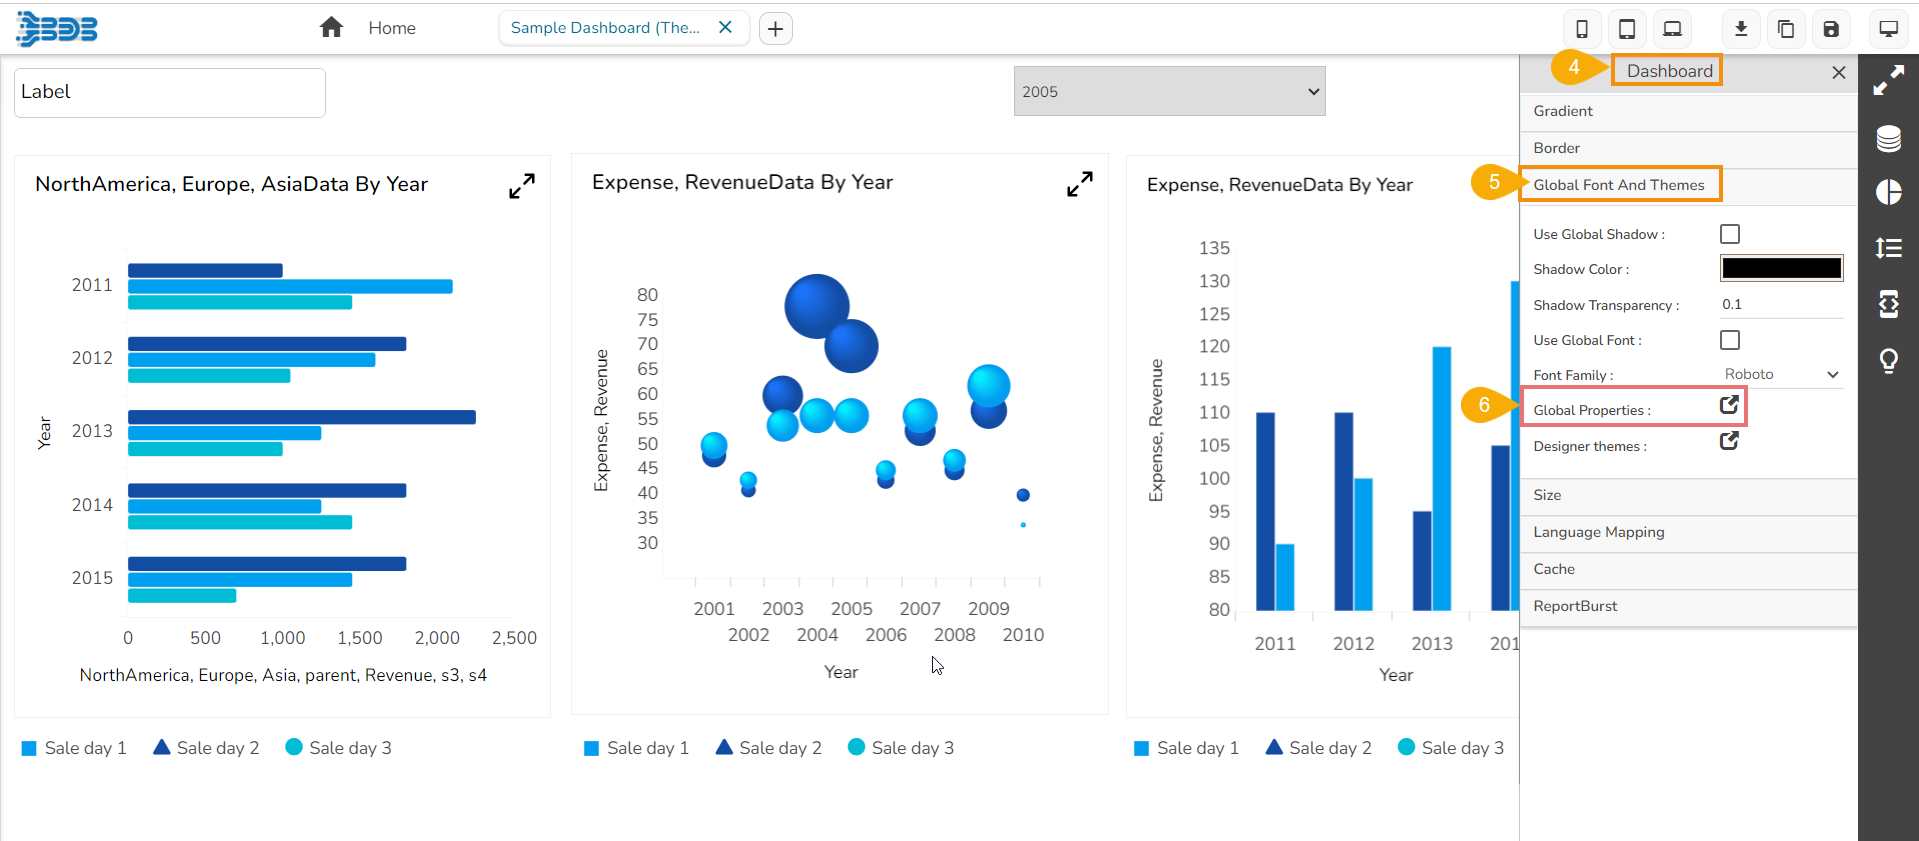Screen dimensions: 1919x841
Task: Click the Home icon in the top bar
Action: (x=331, y=28)
